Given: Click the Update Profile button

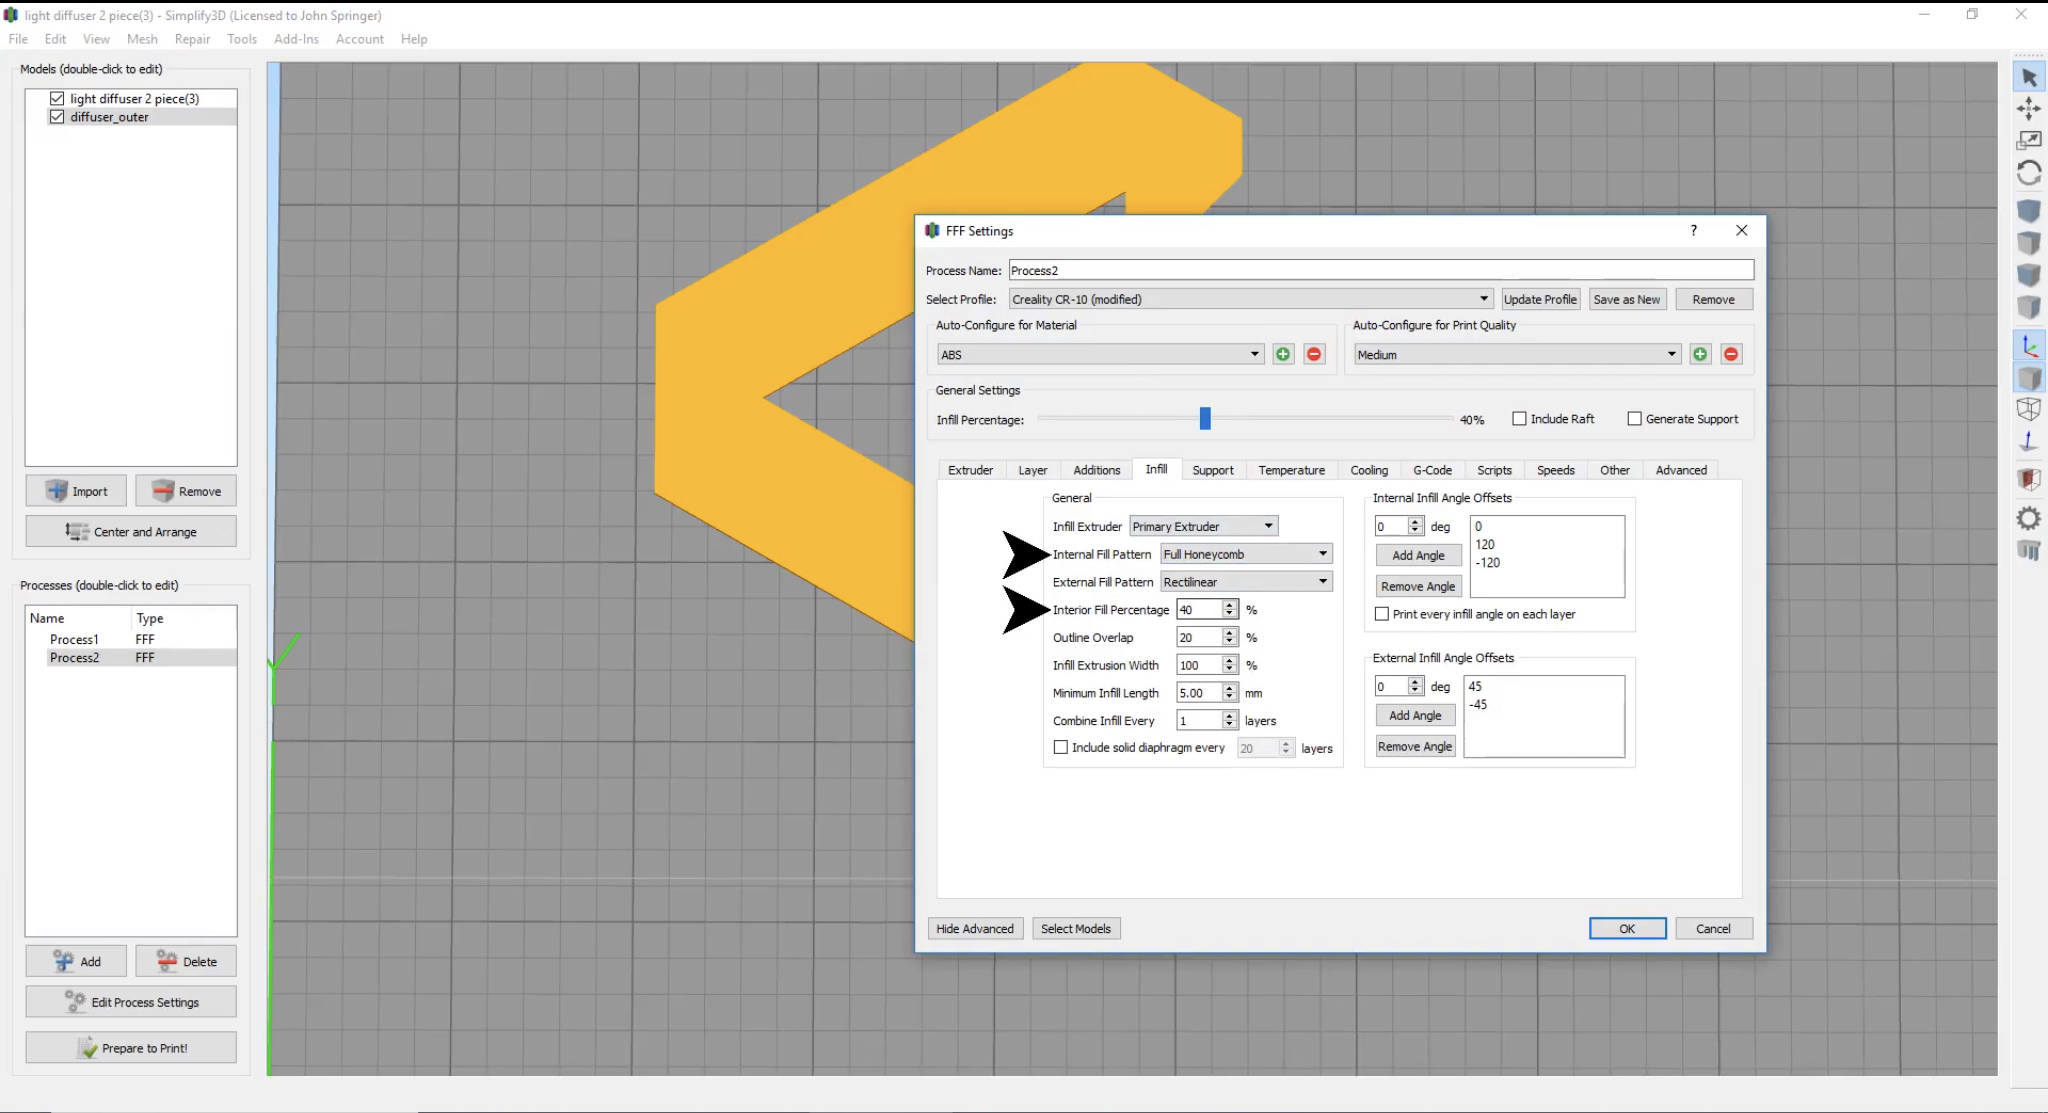Looking at the screenshot, I should [x=1539, y=299].
